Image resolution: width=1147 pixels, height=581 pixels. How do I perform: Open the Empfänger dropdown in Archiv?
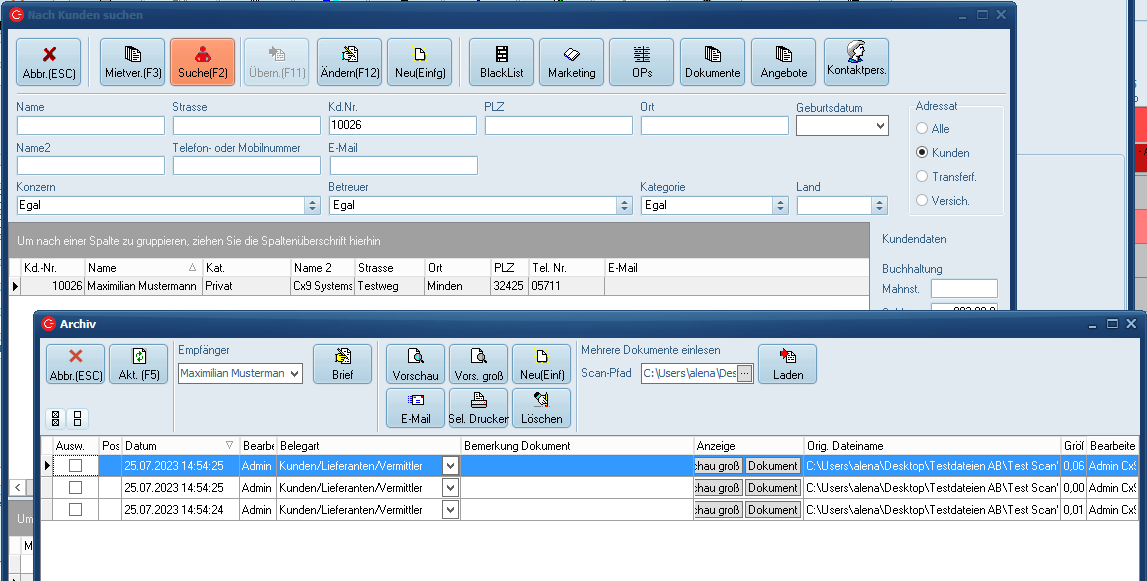(294, 374)
